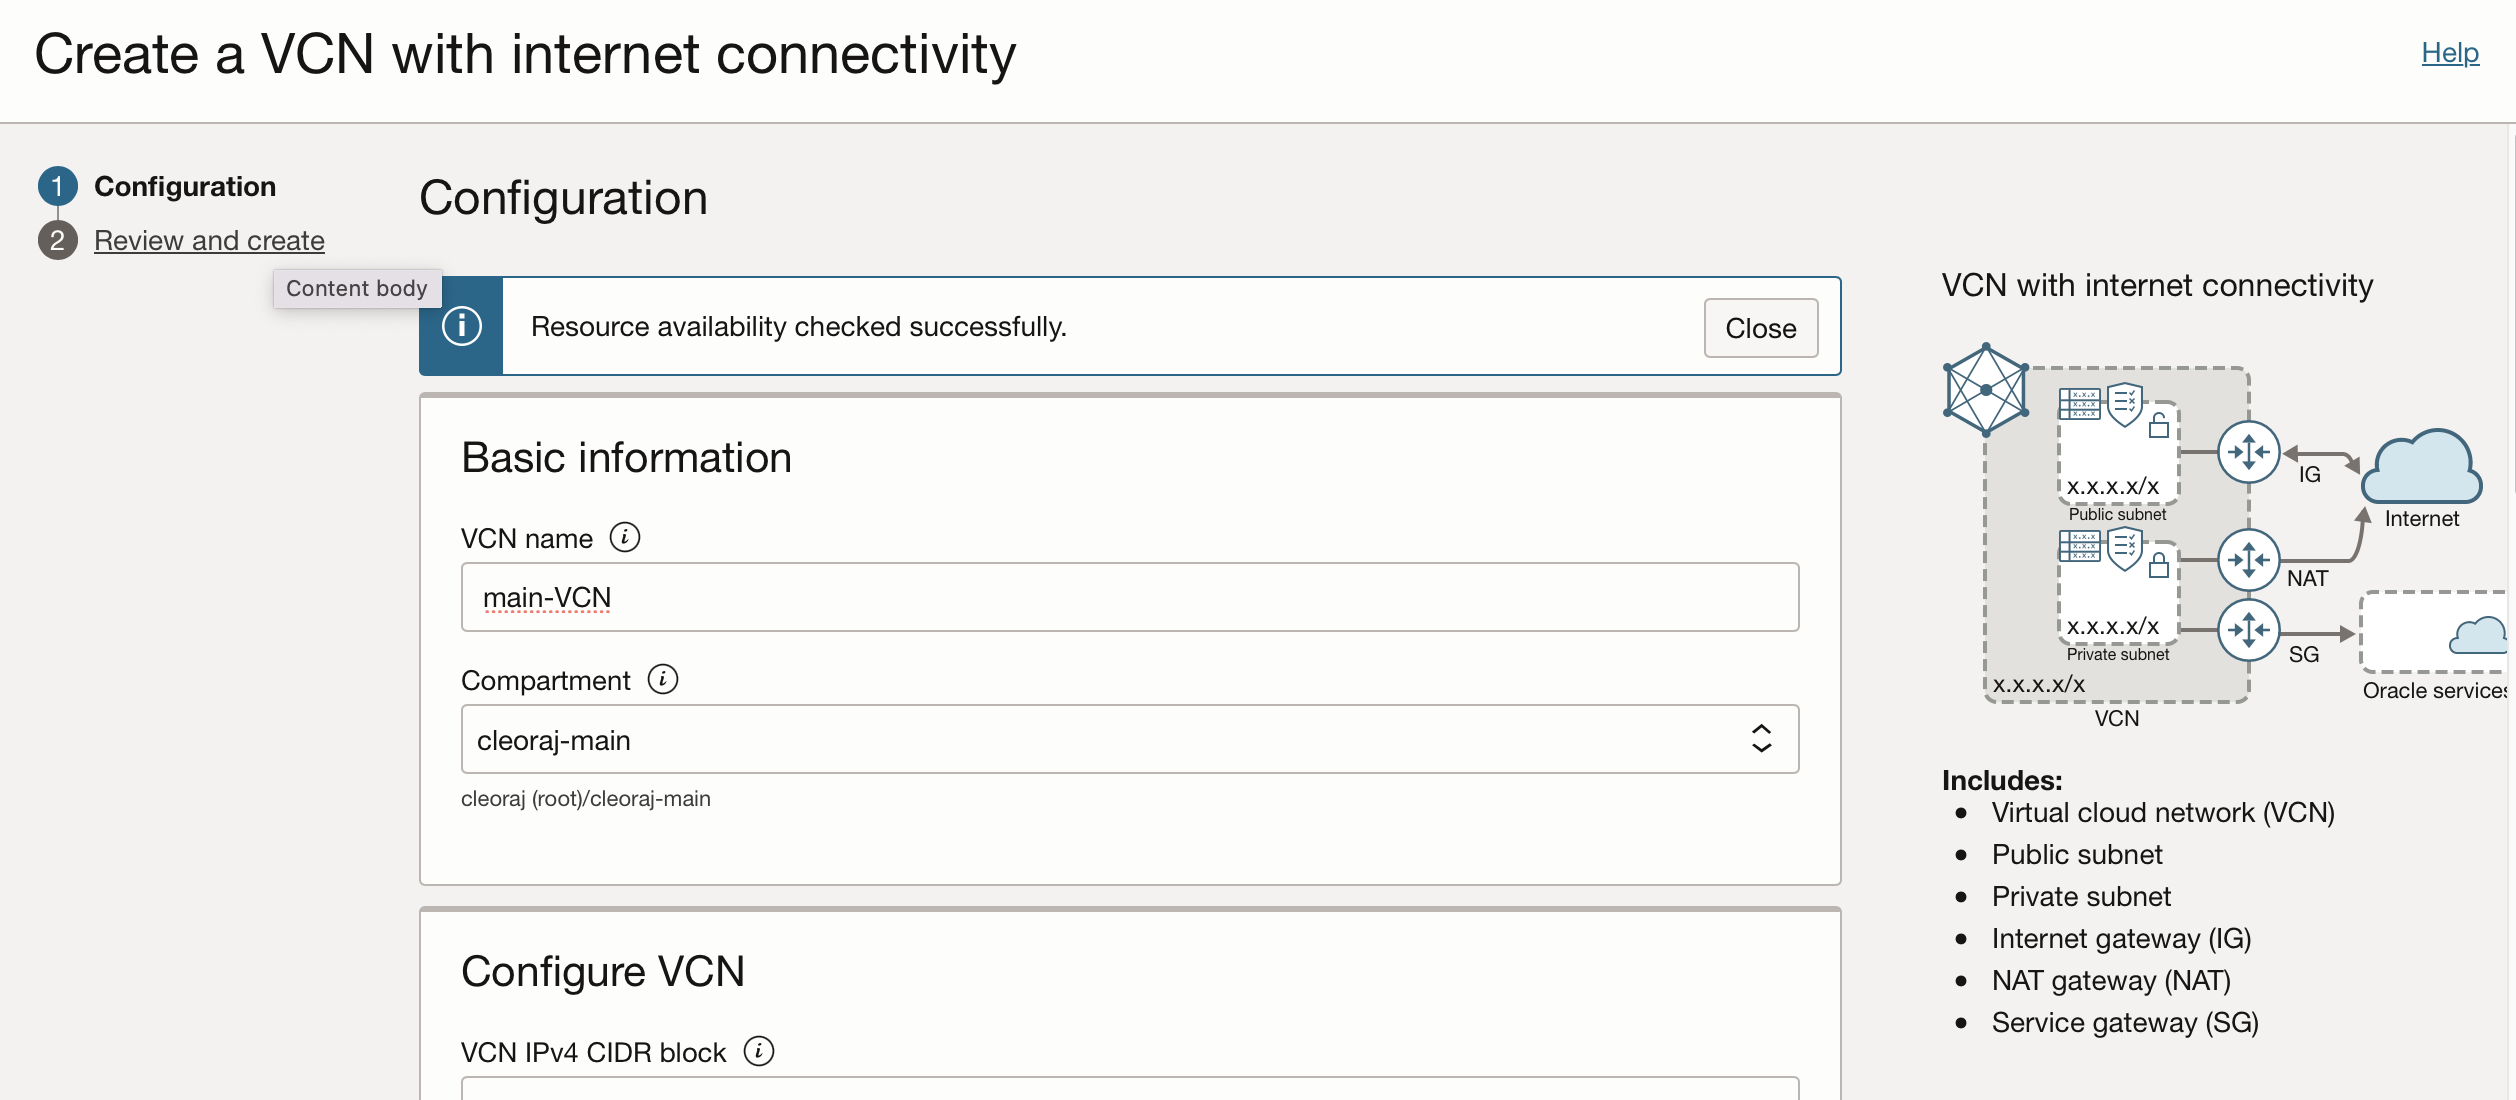Open the Compartment dropdown
This screenshot has height=1100, width=2516.
click(x=1130, y=739)
